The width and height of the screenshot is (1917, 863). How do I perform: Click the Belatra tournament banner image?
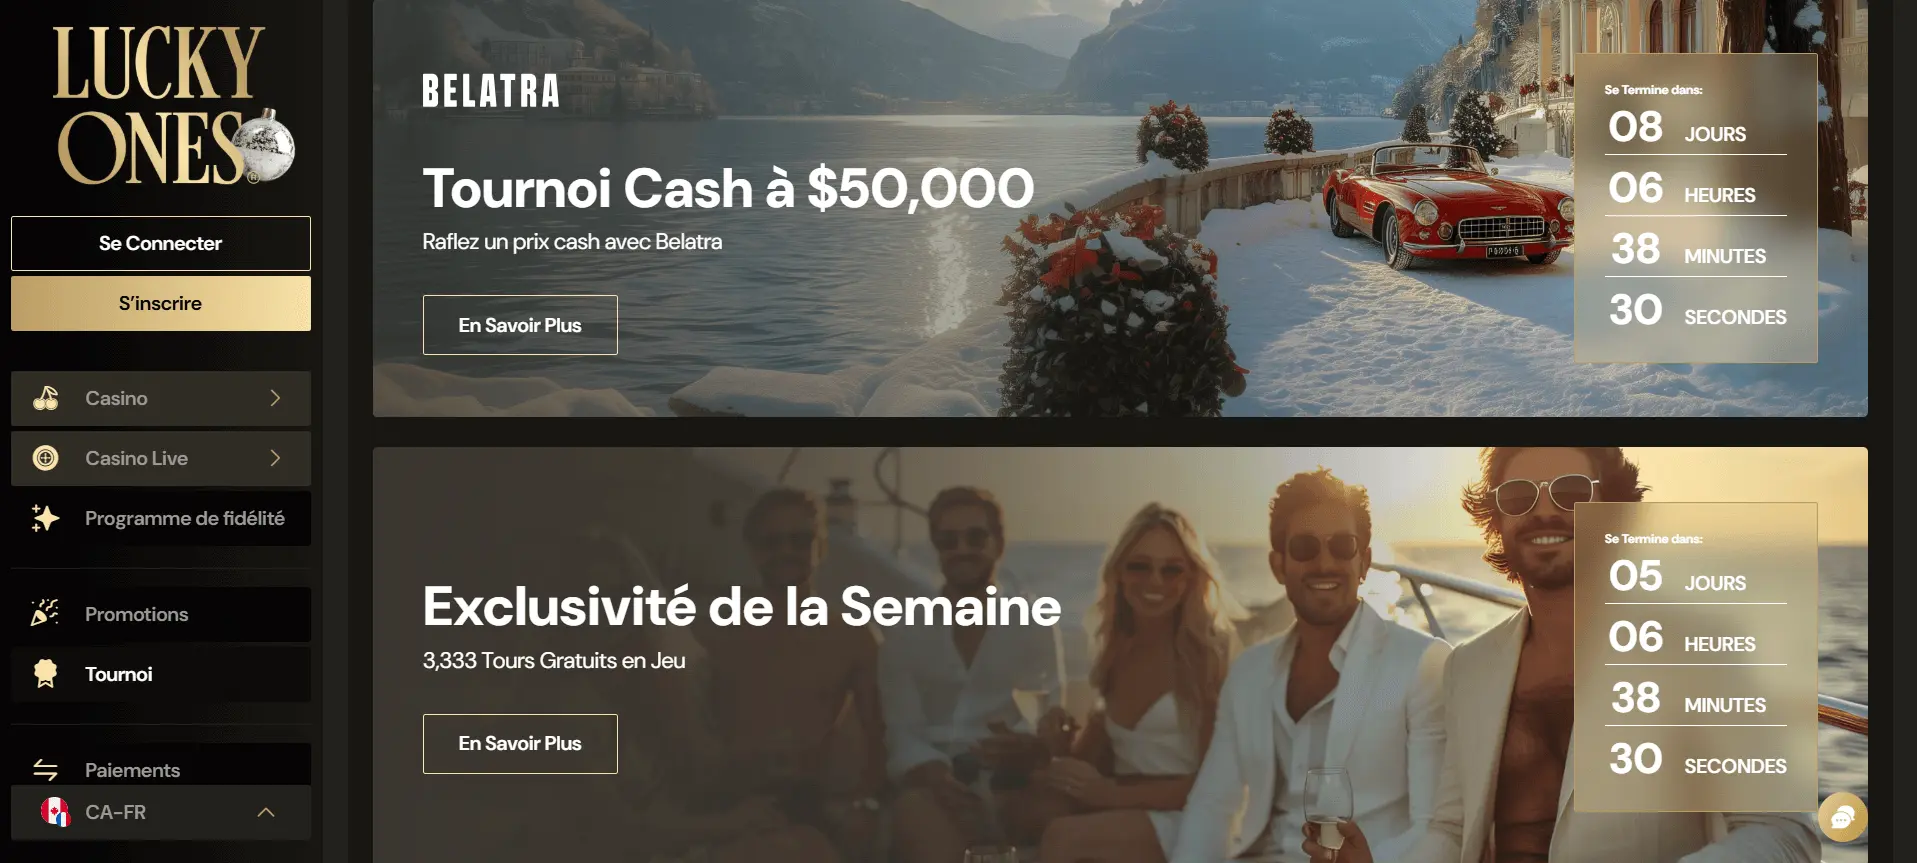click(x=1120, y=208)
